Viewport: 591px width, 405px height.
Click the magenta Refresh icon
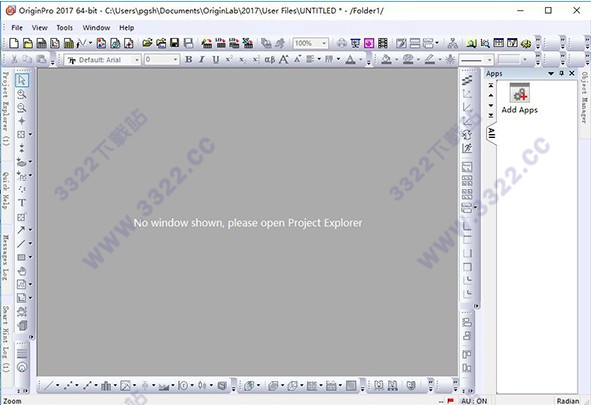pyautogui.click(x=369, y=43)
